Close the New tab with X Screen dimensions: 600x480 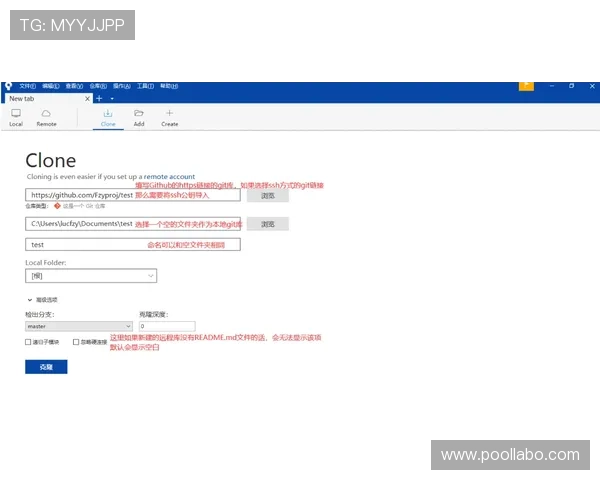[x=87, y=99]
